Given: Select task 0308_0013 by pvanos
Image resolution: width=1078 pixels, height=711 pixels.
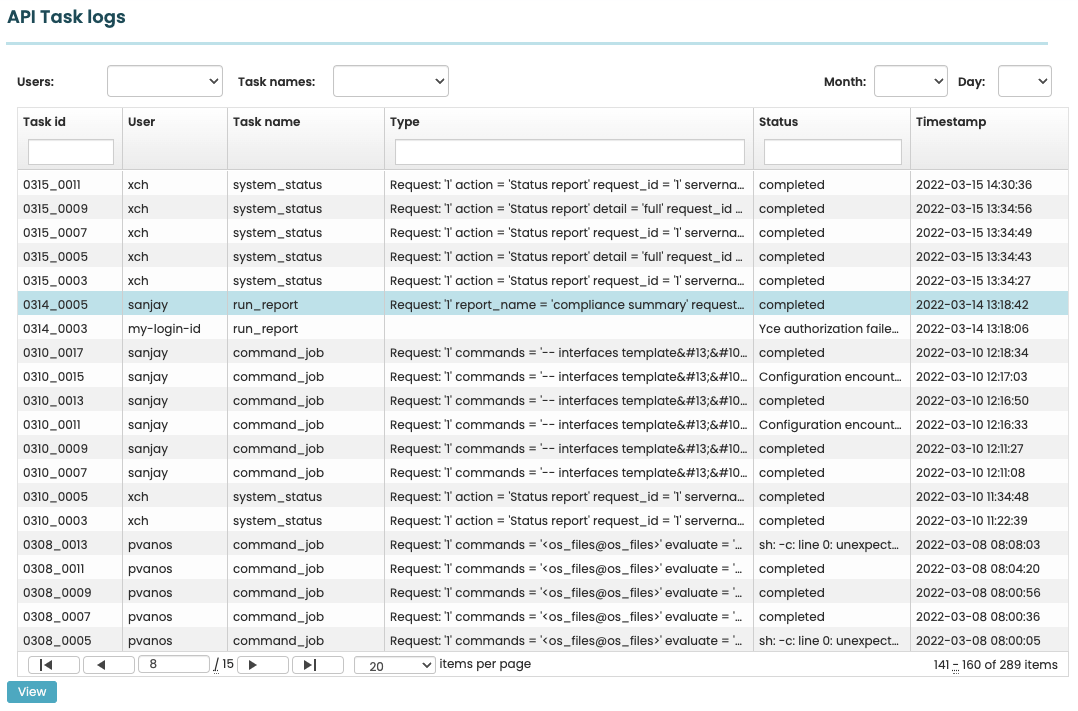Looking at the screenshot, I should pos(56,545).
